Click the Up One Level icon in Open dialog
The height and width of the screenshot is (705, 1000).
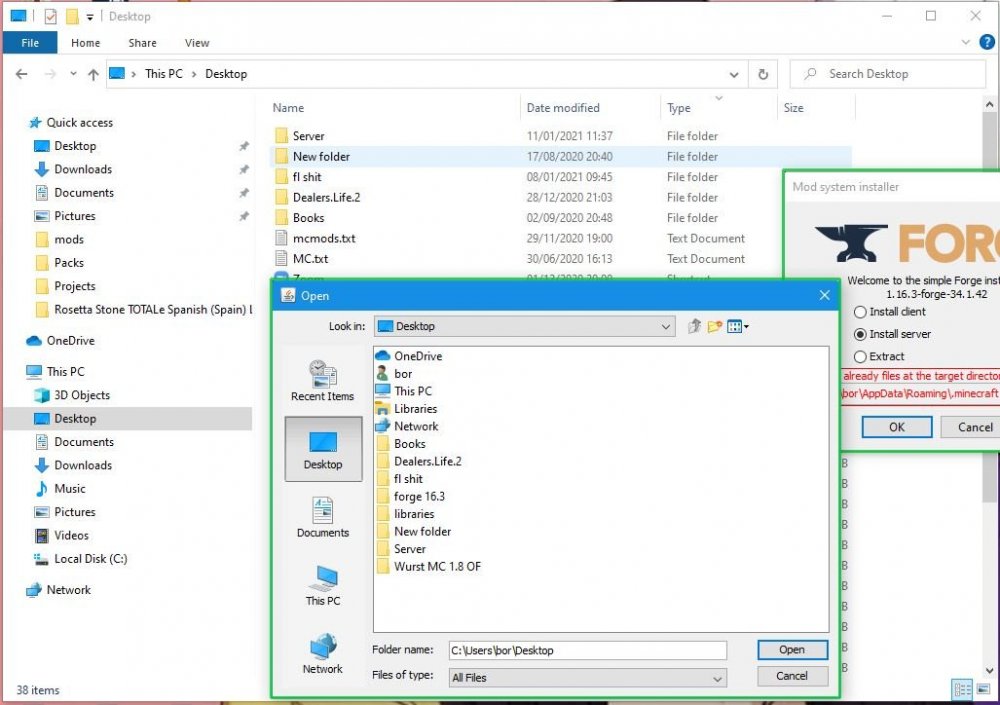click(x=695, y=326)
